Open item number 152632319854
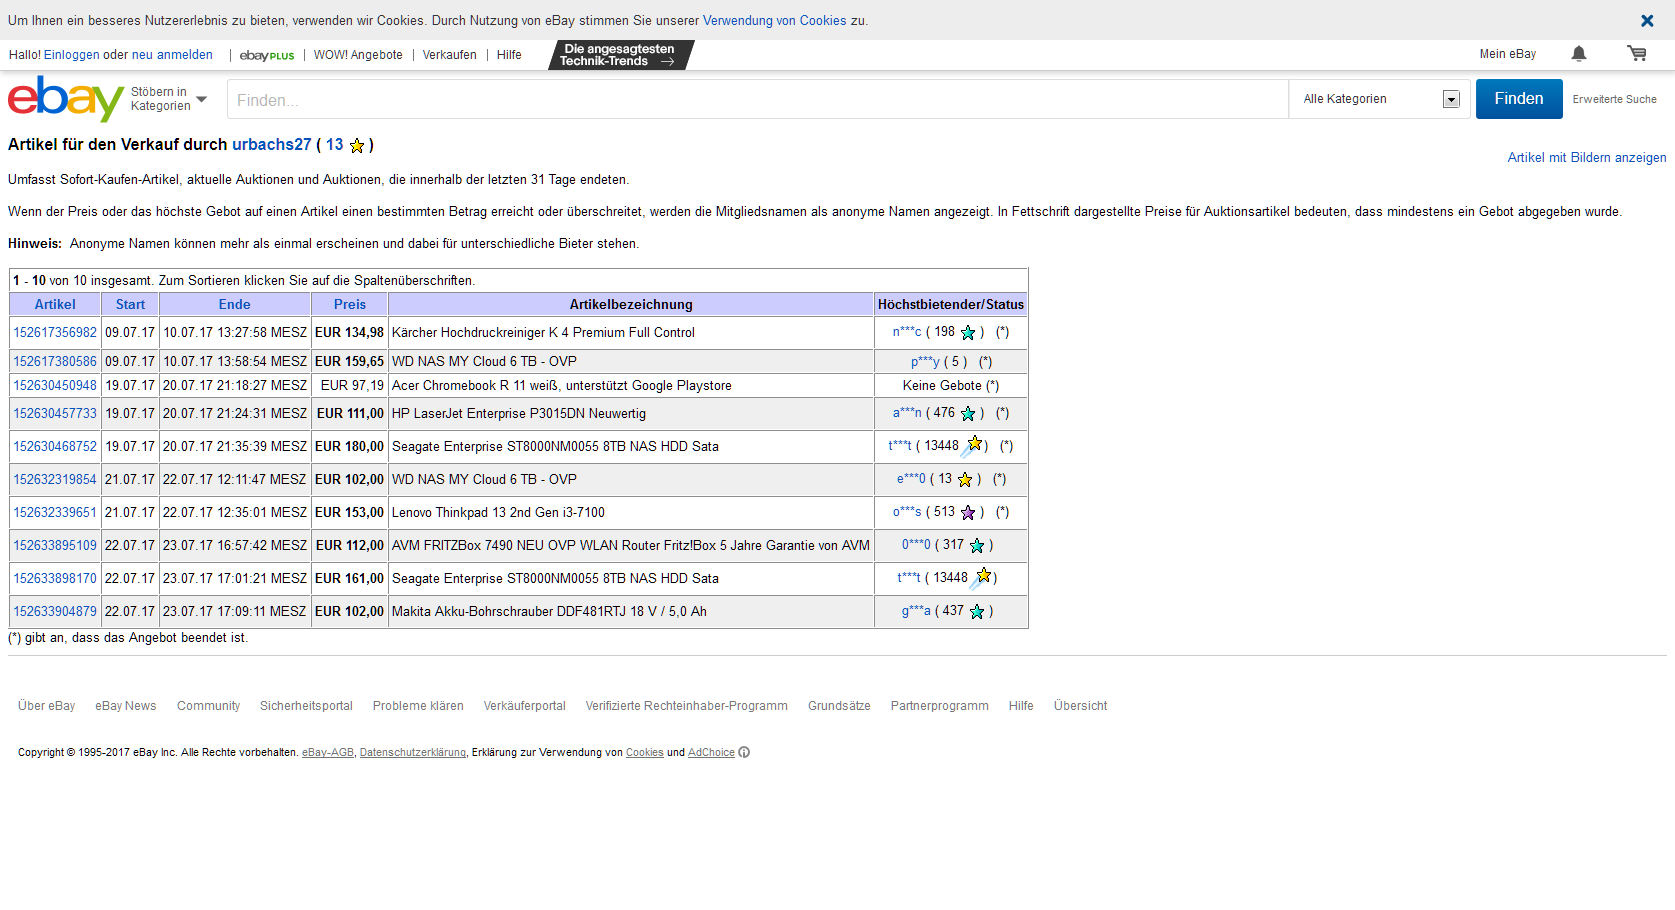1675x910 pixels. point(55,480)
